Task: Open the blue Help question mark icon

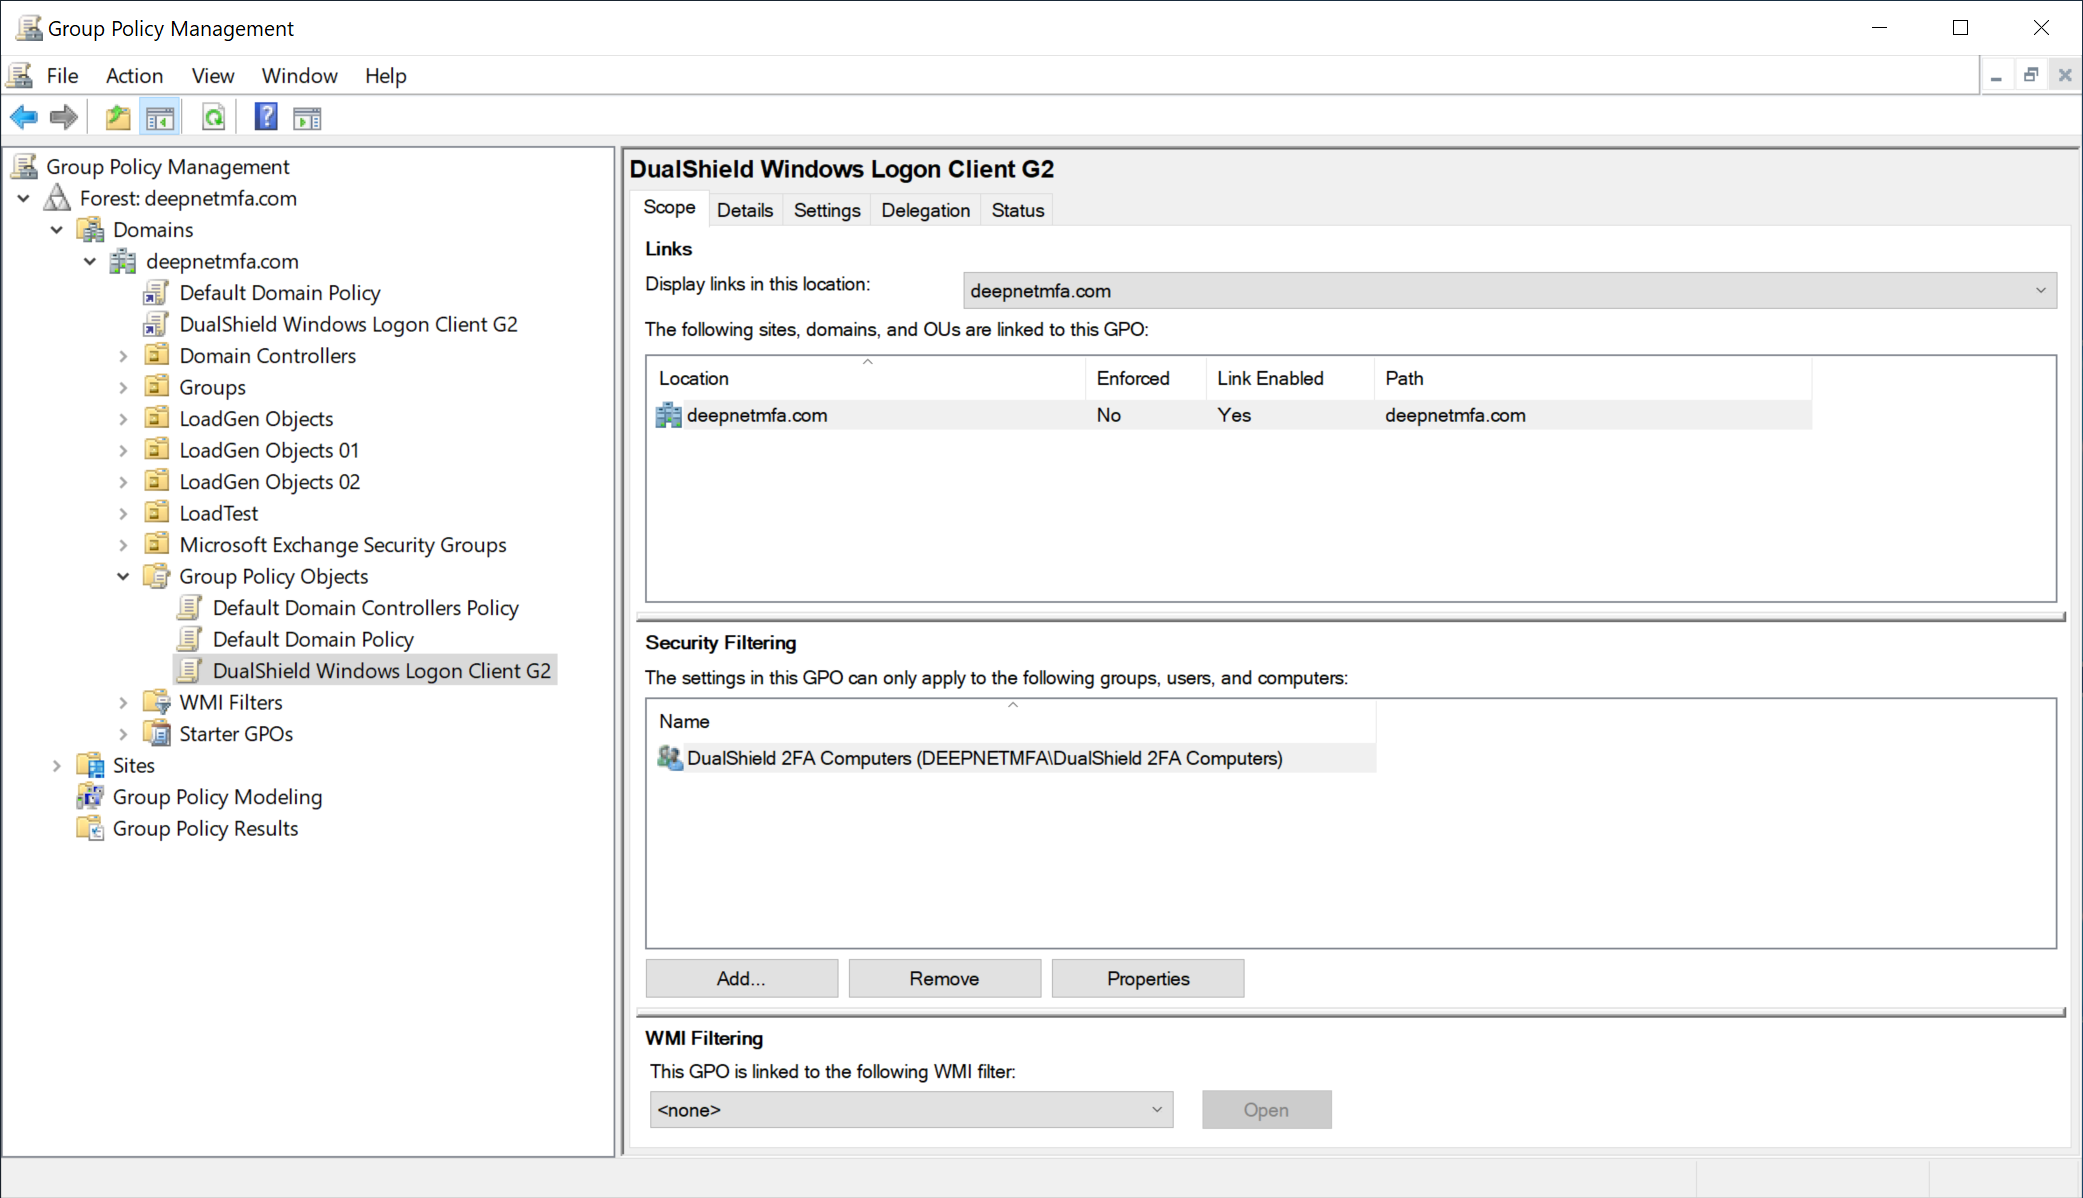Action: 266,117
